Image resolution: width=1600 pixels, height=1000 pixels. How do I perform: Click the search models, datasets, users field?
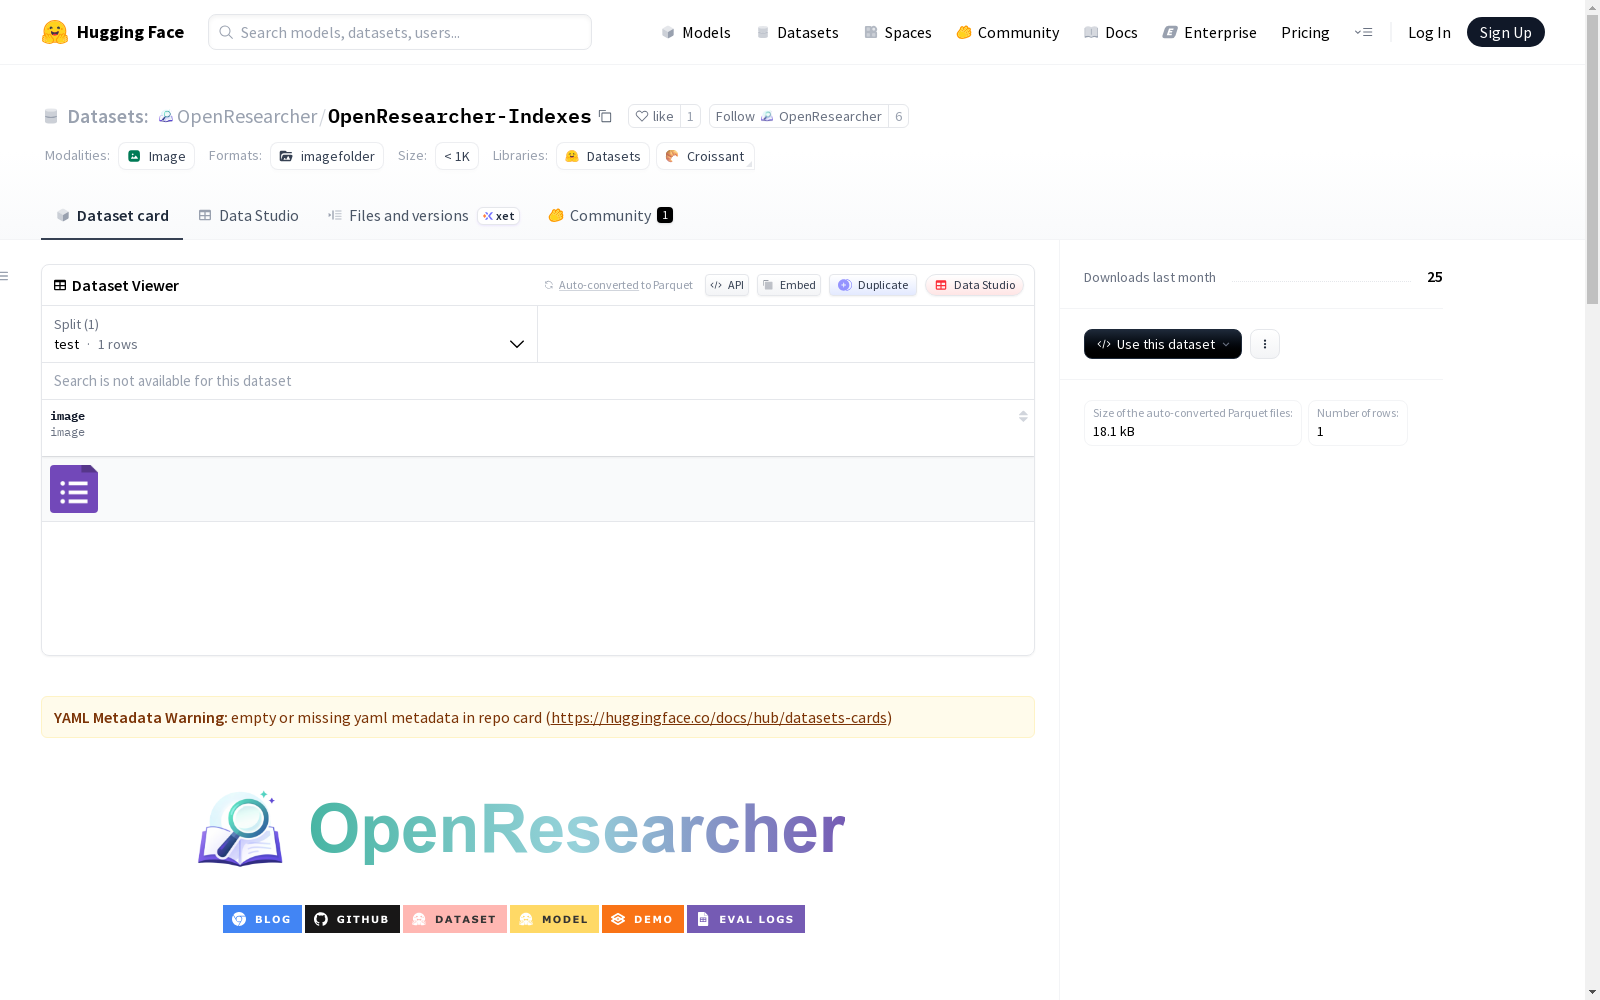[400, 32]
